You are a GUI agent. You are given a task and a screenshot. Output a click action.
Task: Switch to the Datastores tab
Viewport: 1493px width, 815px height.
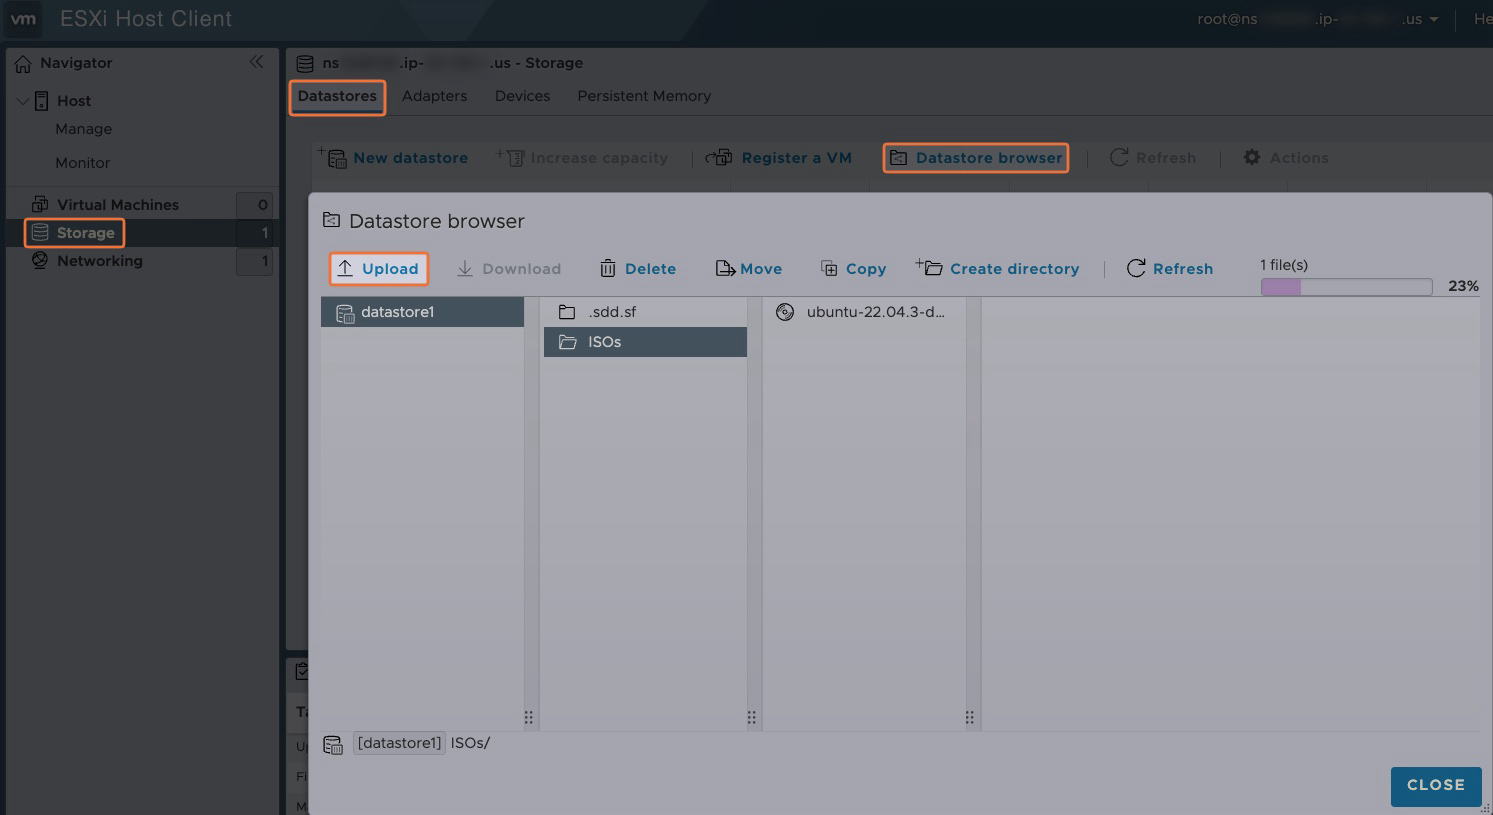click(337, 96)
